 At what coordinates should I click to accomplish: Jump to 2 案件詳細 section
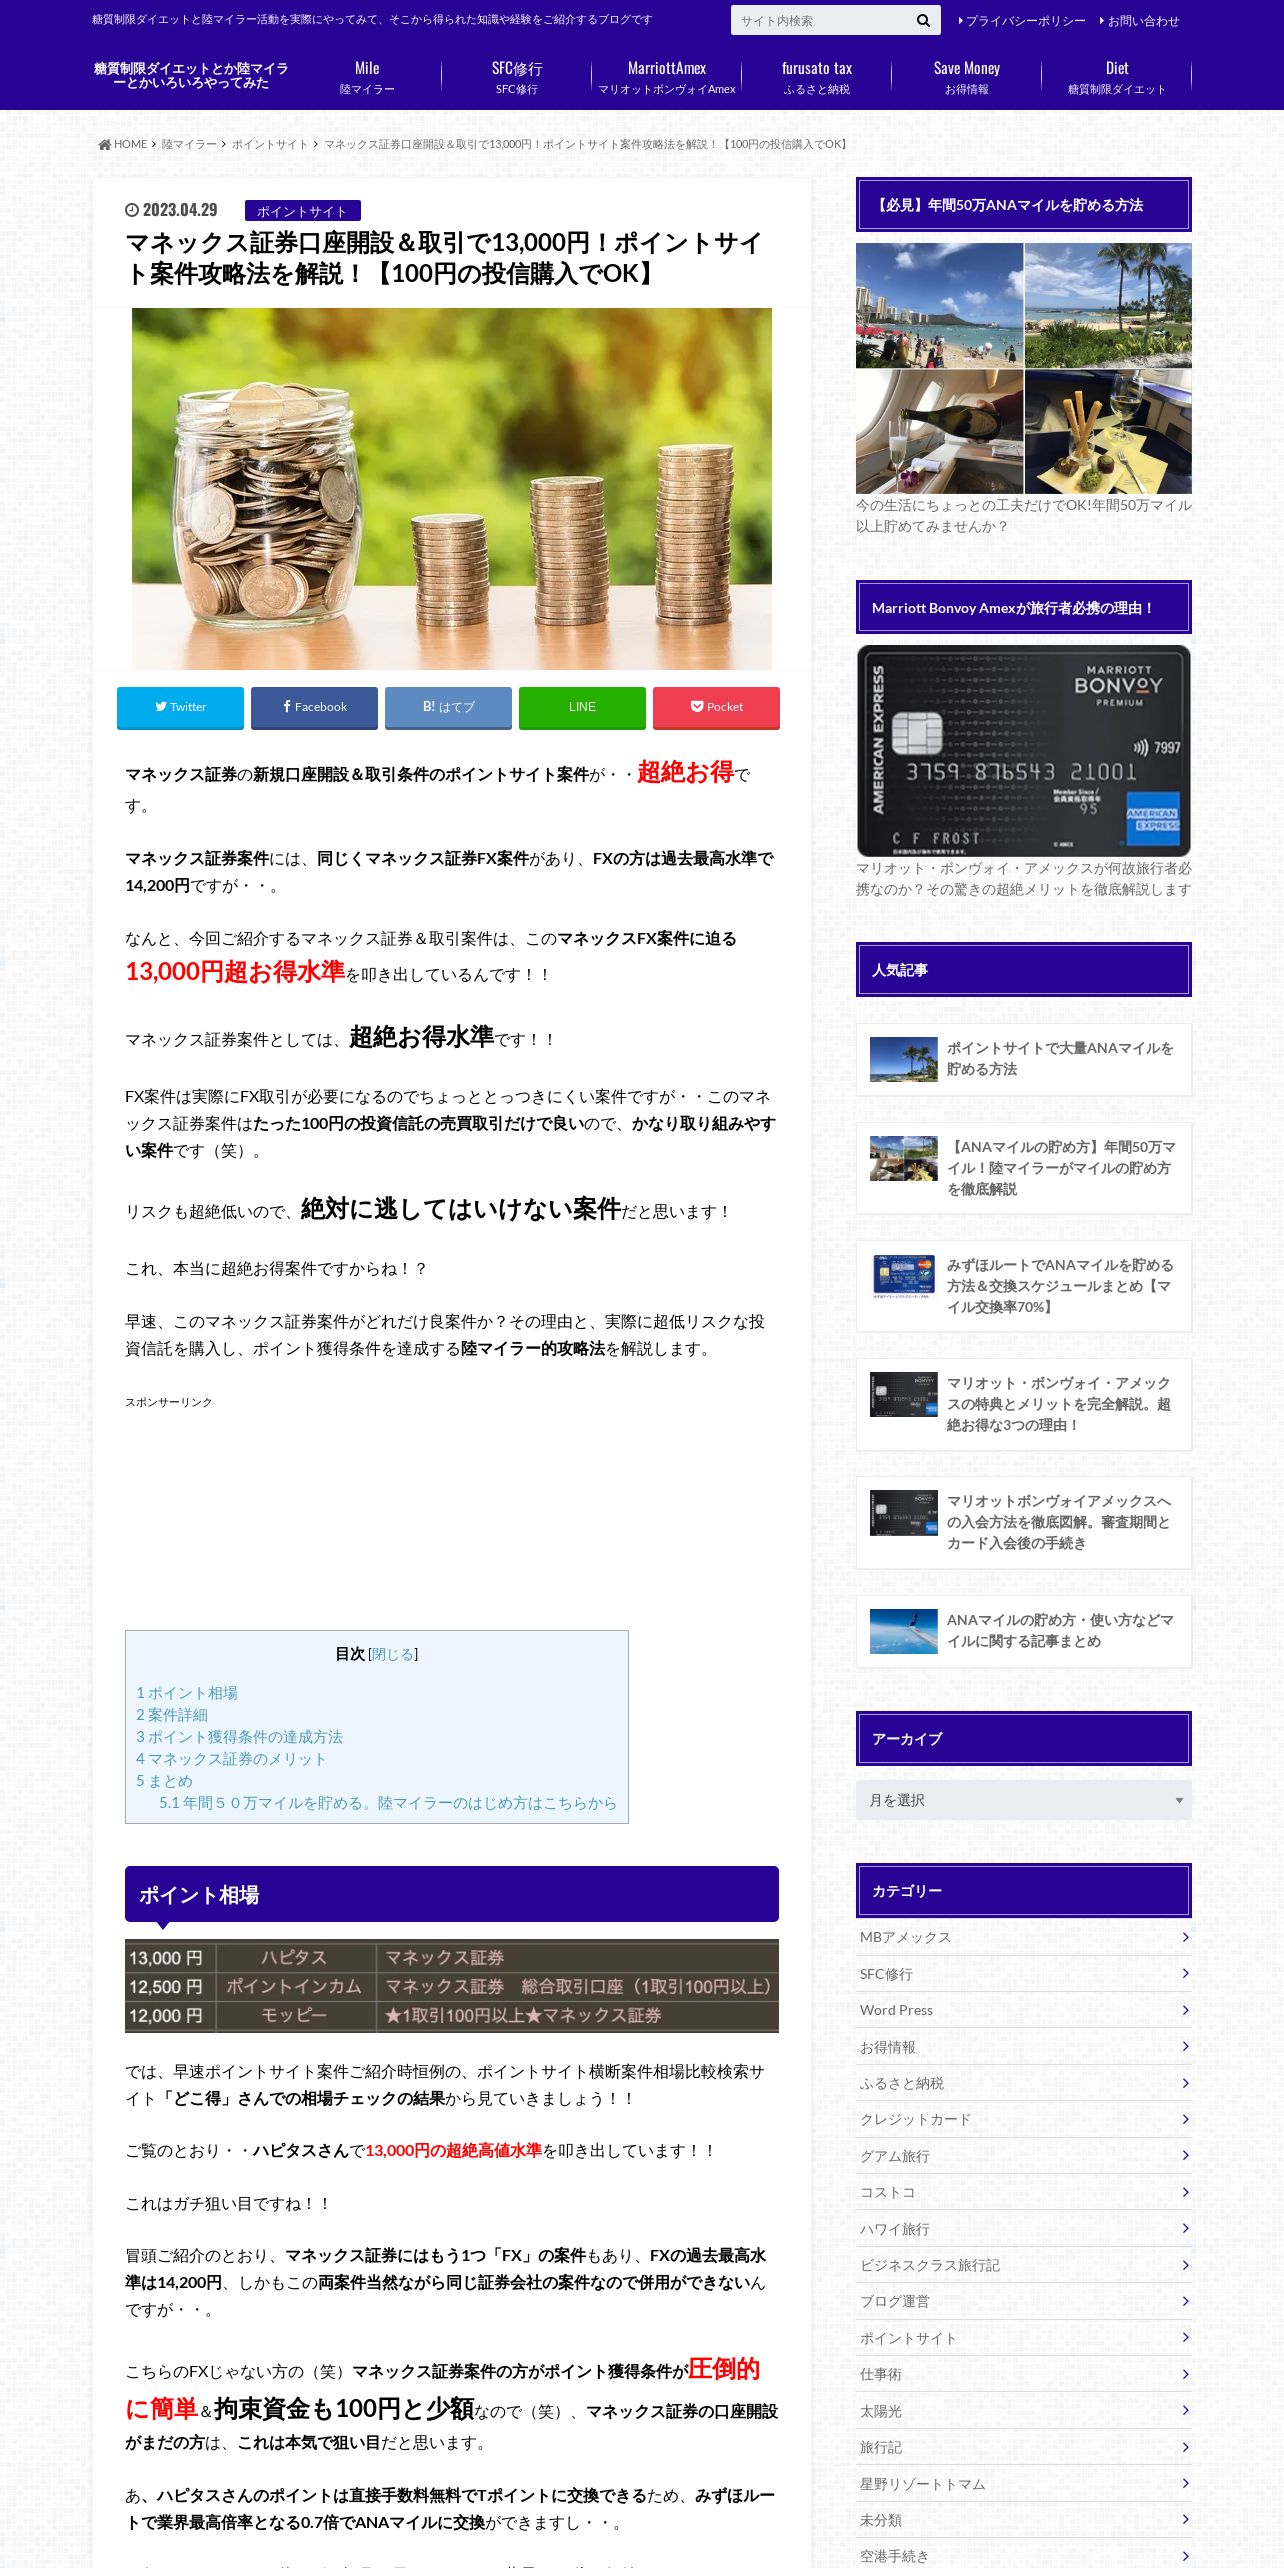pos(172,1715)
